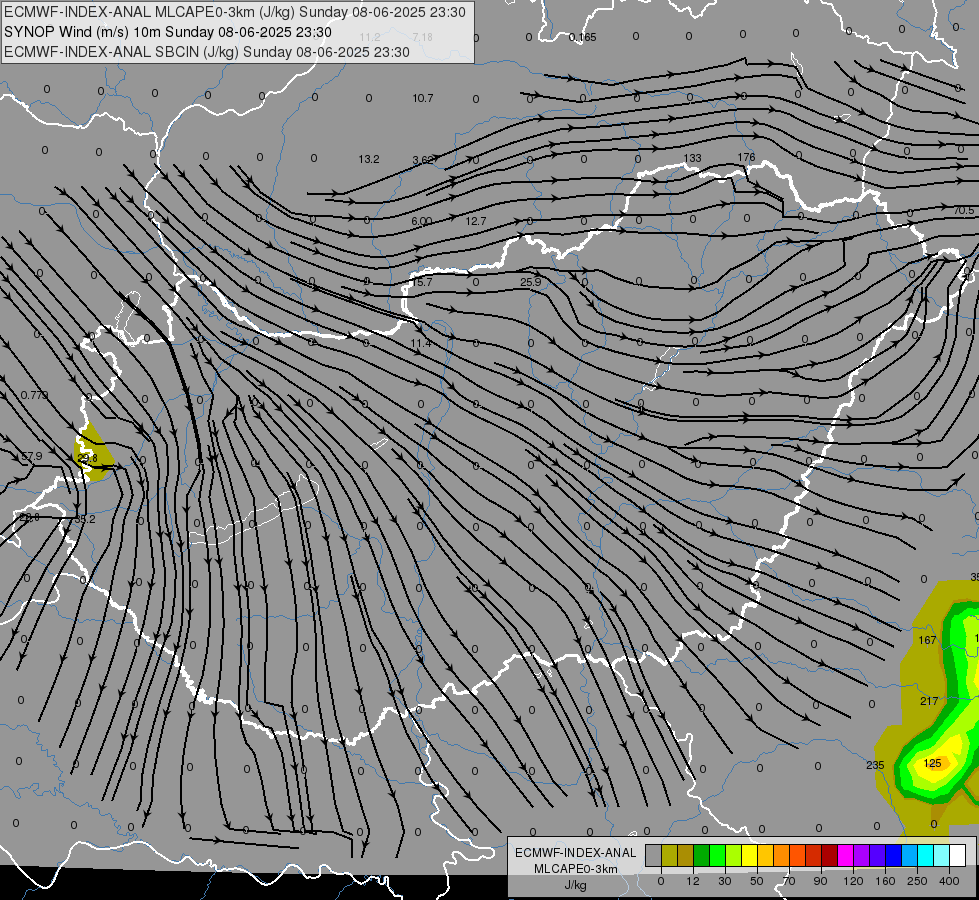The height and width of the screenshot is (900, 979).
Task: Choose the pure yellow legend swatch
Action: (x=749, y=855)
